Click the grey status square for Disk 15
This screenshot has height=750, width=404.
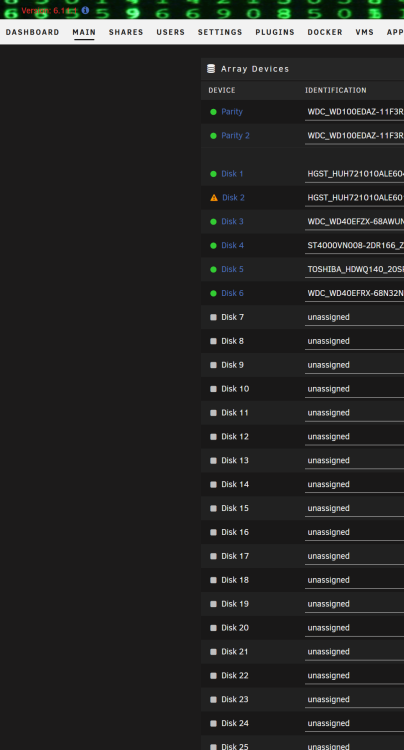pos(213,508)
